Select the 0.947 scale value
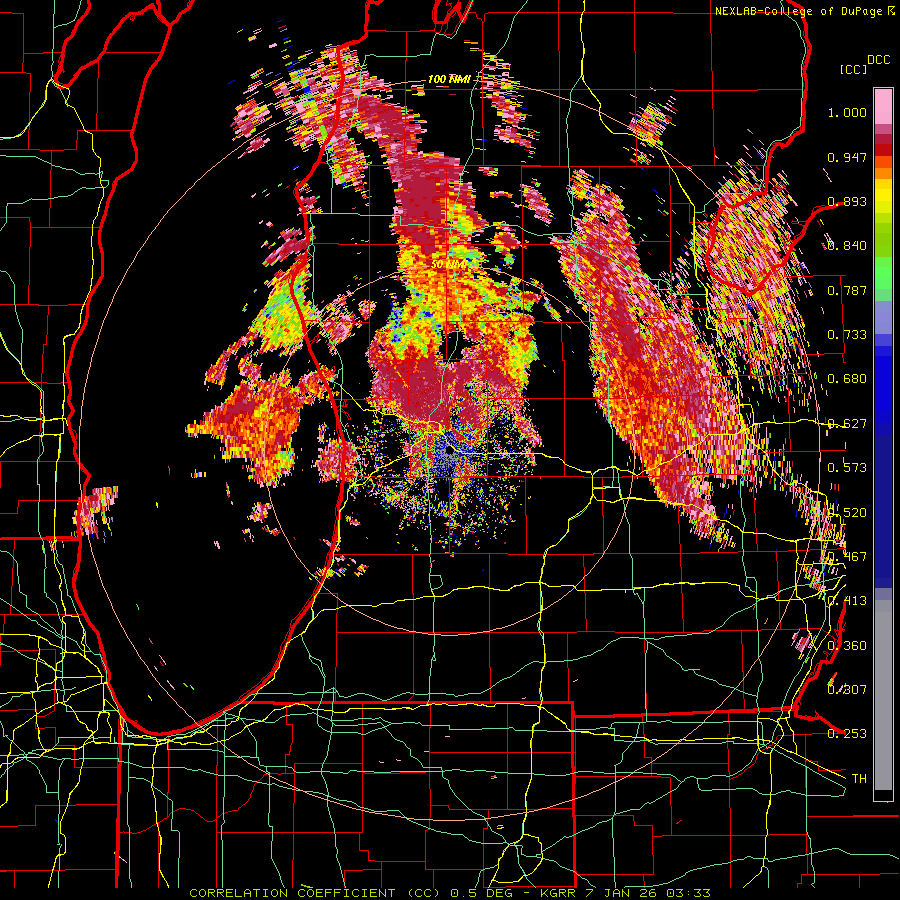Image resolution: width=900 pixels, height=900 pixels. pyautogui.click(x=847, y=157)
